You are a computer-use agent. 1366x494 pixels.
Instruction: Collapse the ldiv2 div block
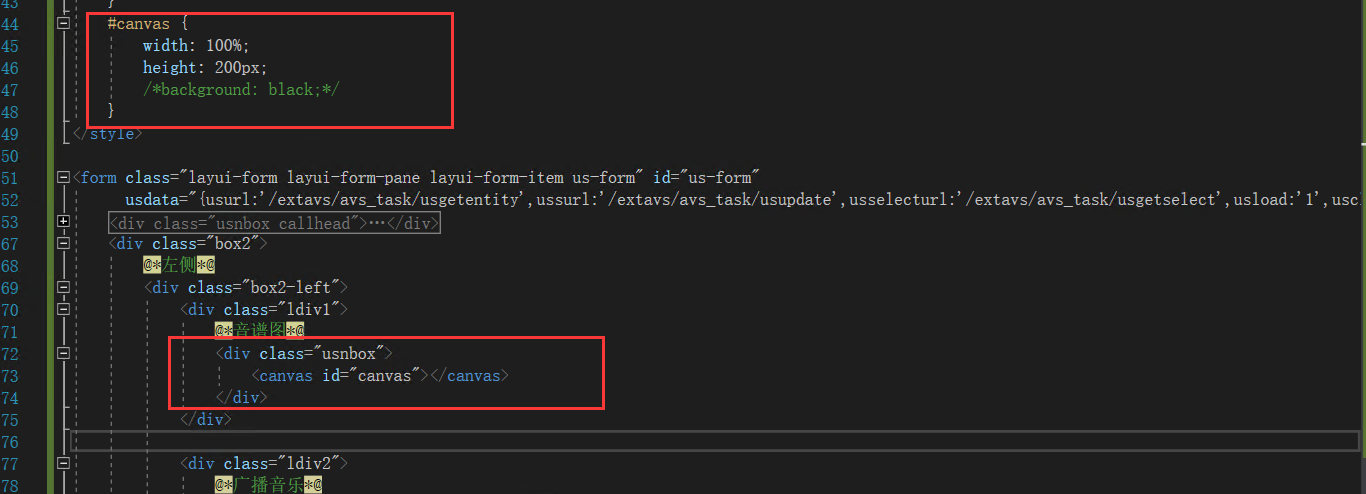64,464
